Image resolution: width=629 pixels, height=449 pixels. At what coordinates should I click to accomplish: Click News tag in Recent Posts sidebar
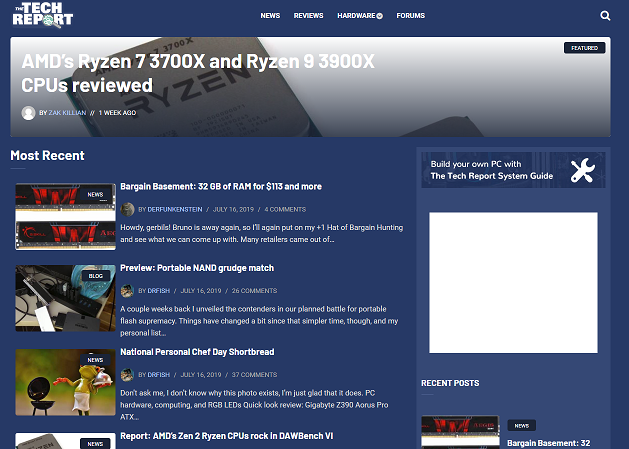(x=521, y=425)
